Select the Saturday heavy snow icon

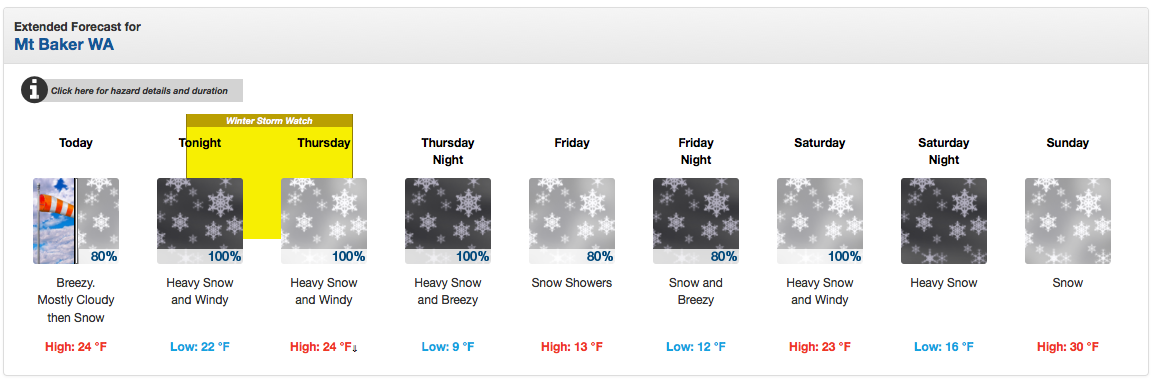820,221
